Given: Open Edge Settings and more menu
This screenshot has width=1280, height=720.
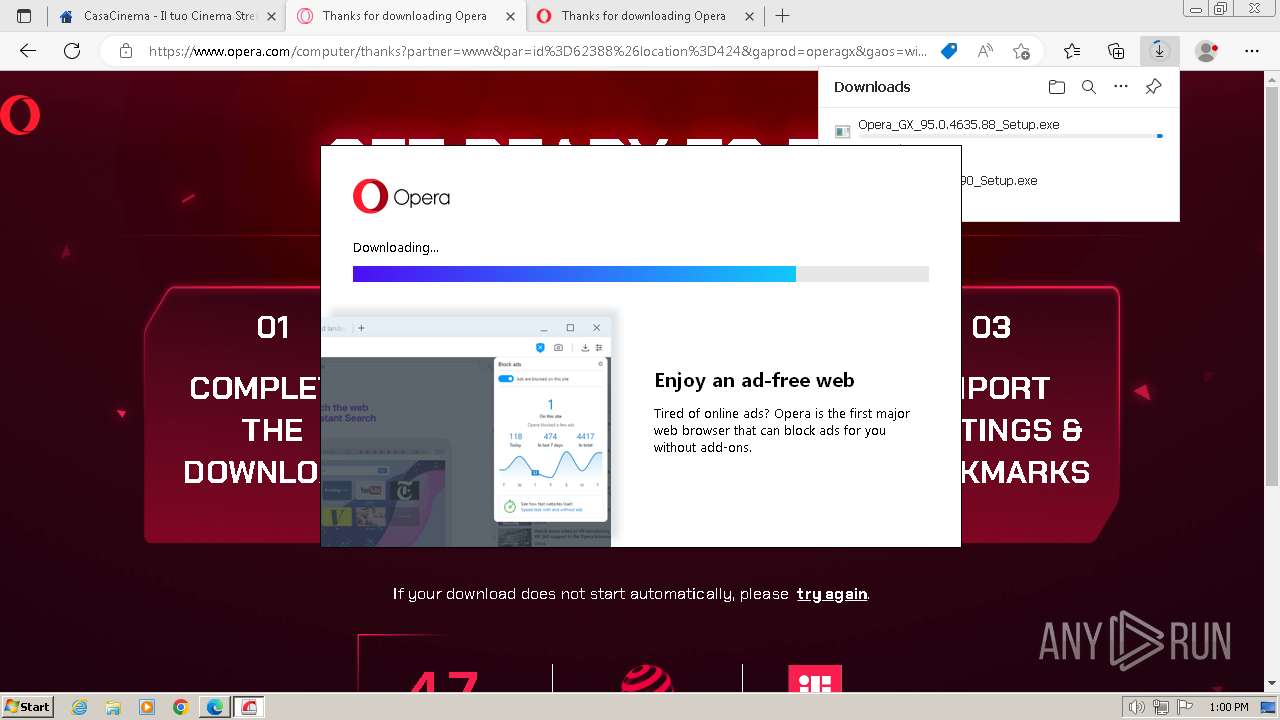Looking at the screenshot, I should tap(1252, 51).
